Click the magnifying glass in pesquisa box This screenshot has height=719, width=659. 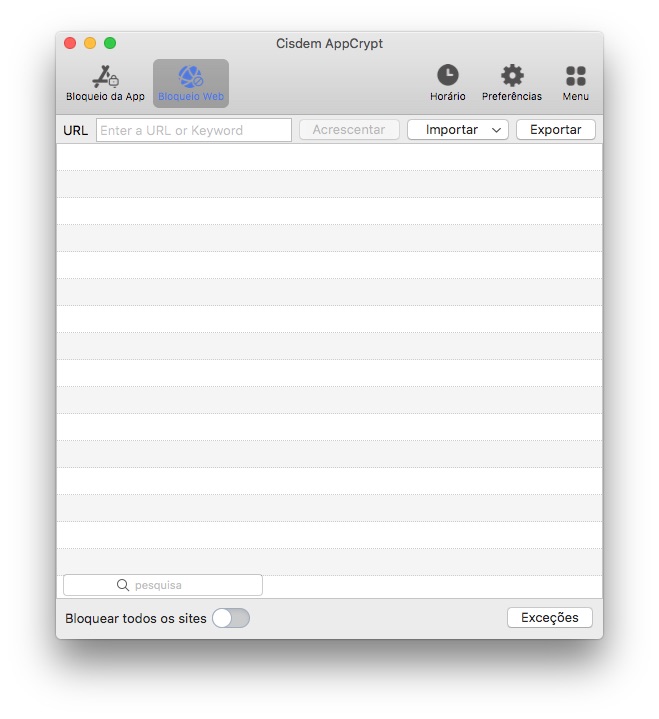click(123, 585)
